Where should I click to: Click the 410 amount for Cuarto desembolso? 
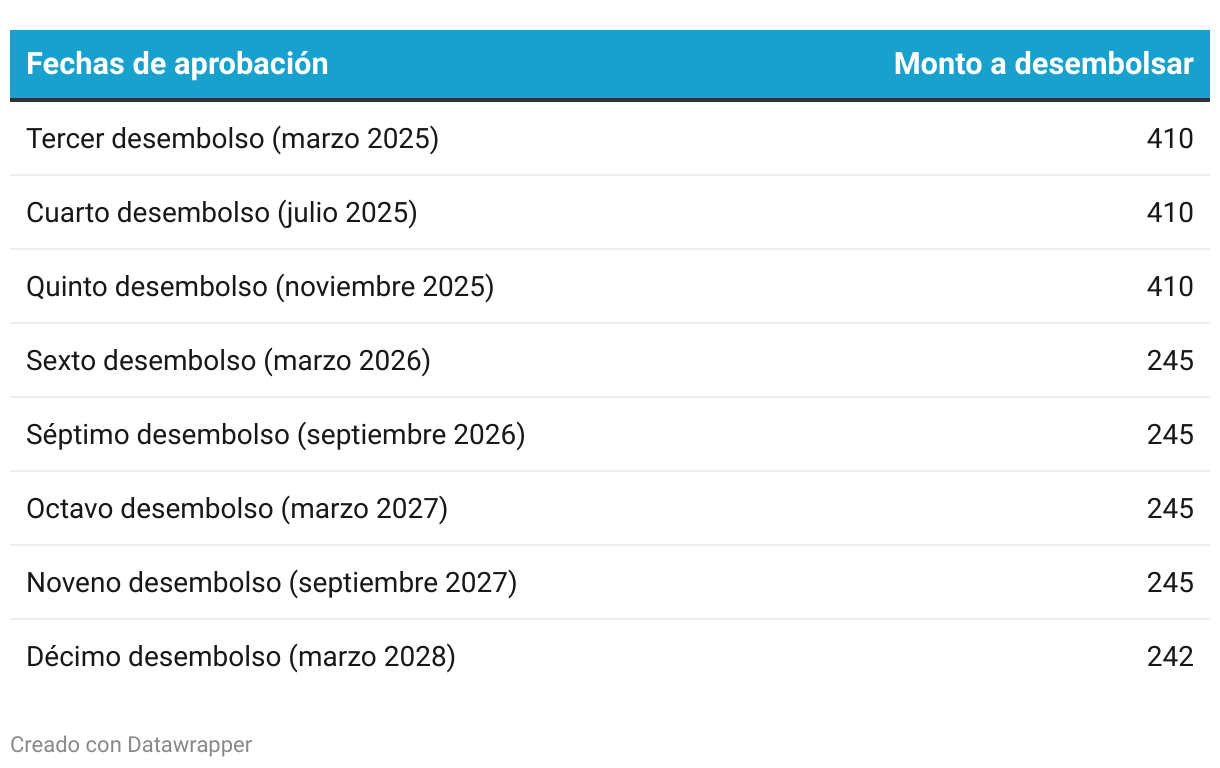(x=1170, y=212)
